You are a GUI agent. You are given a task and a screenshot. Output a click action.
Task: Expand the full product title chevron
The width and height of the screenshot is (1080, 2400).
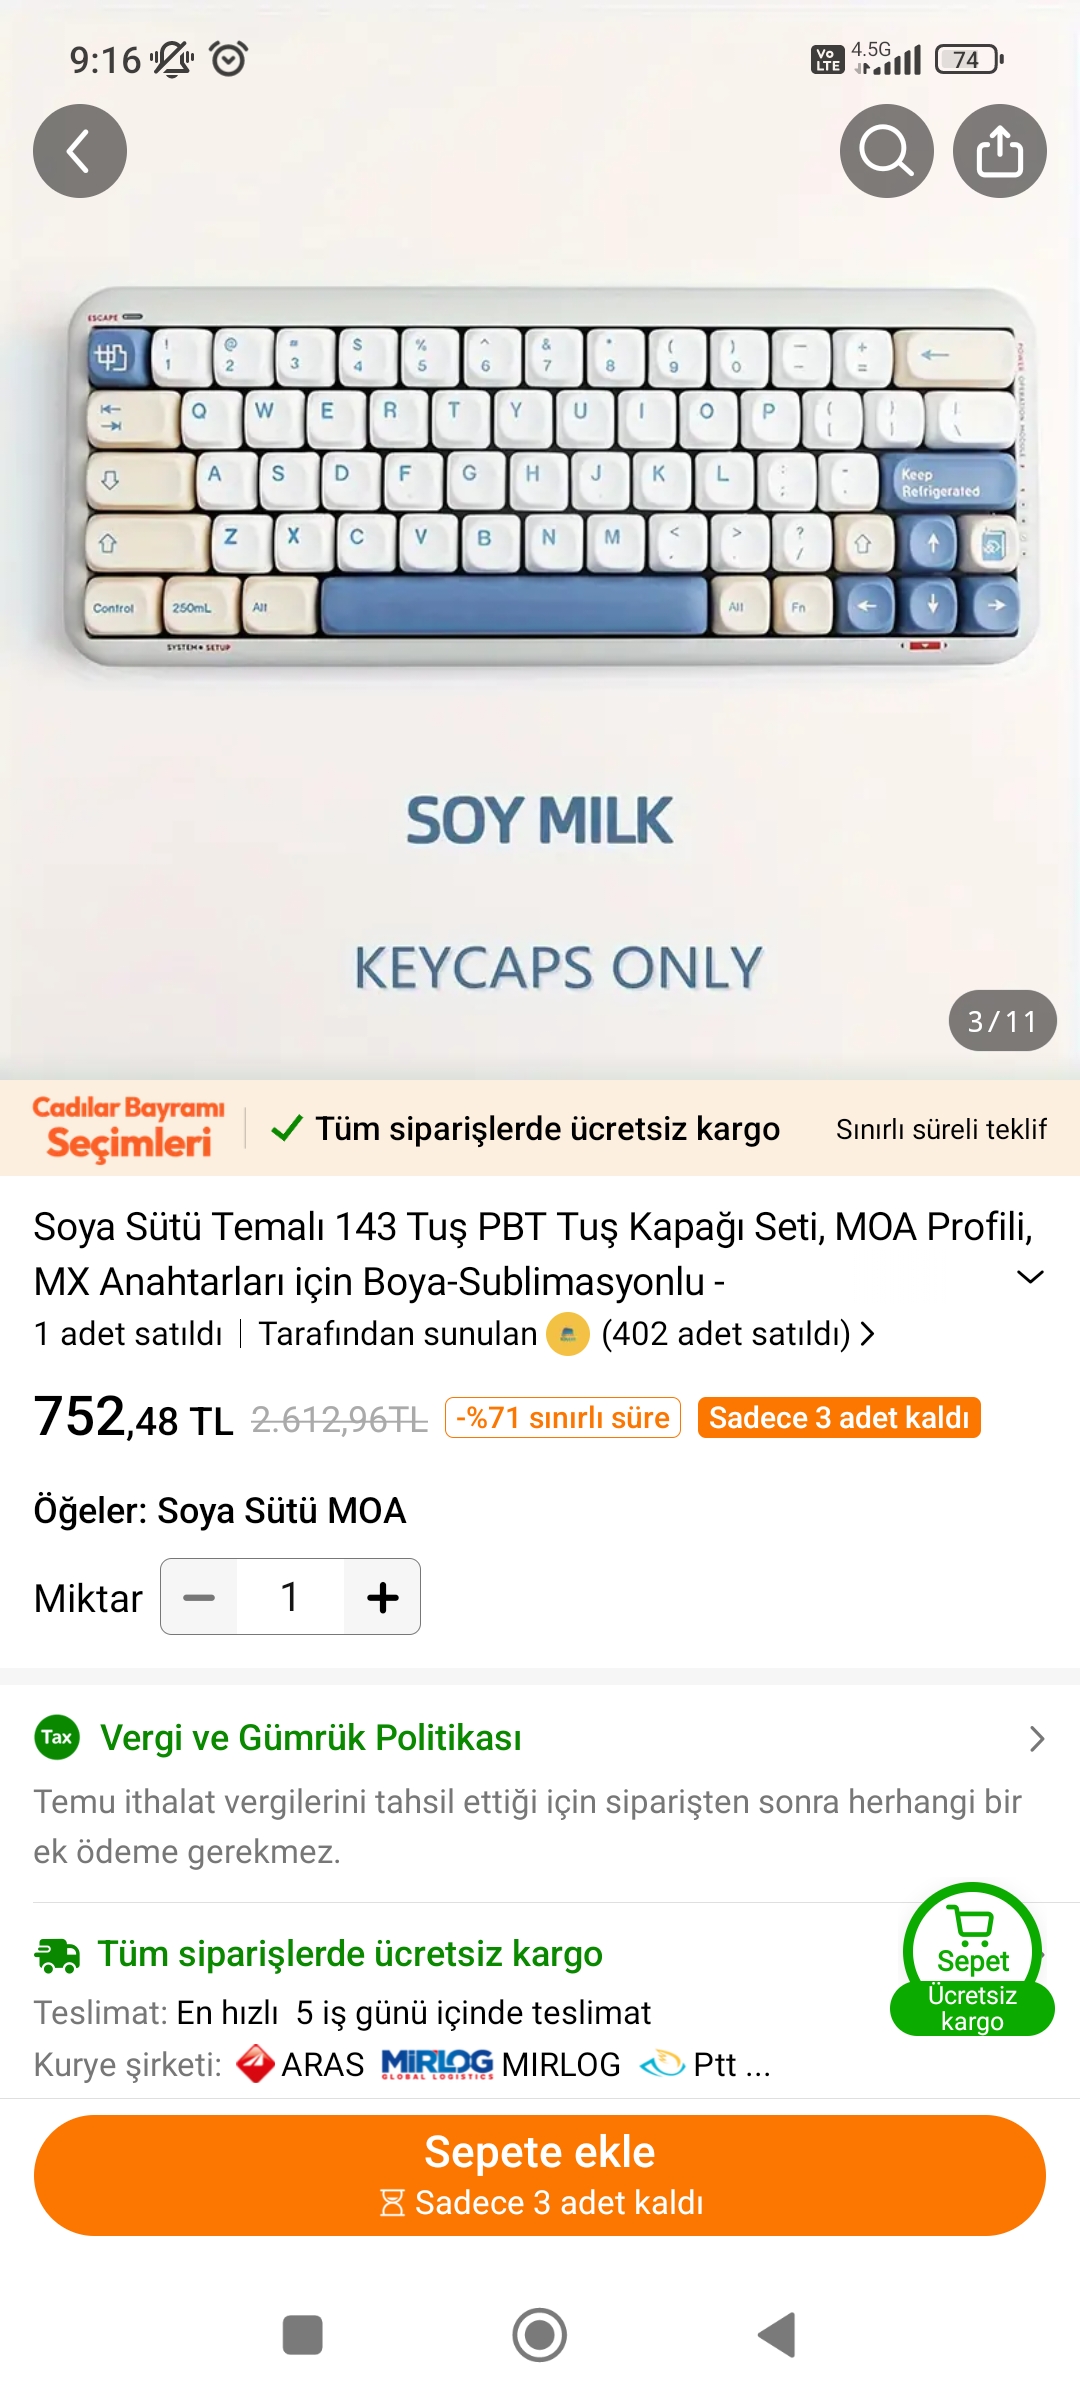pyautogui.click(x=1029, y=1277)
